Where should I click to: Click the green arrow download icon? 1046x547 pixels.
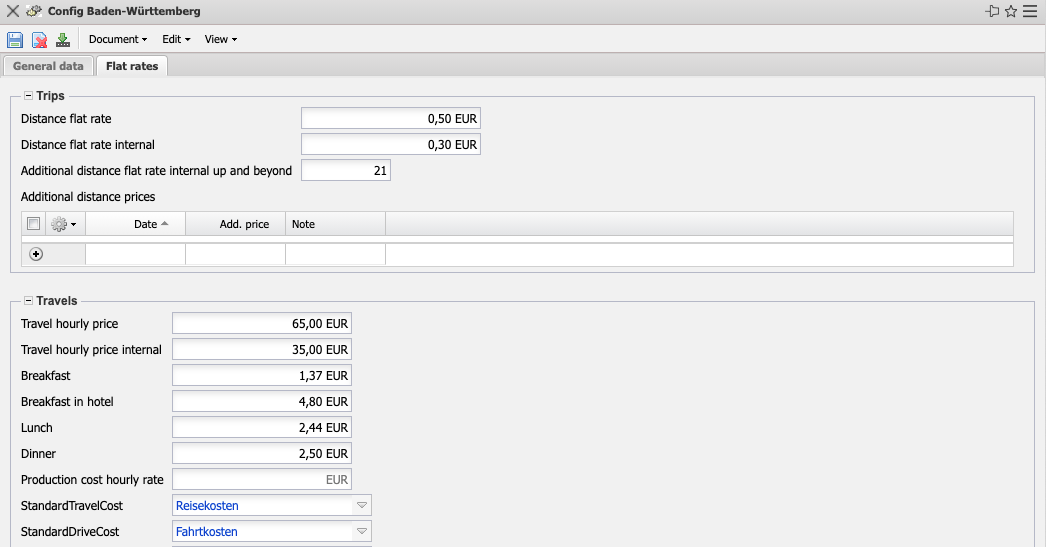point(63,40)
